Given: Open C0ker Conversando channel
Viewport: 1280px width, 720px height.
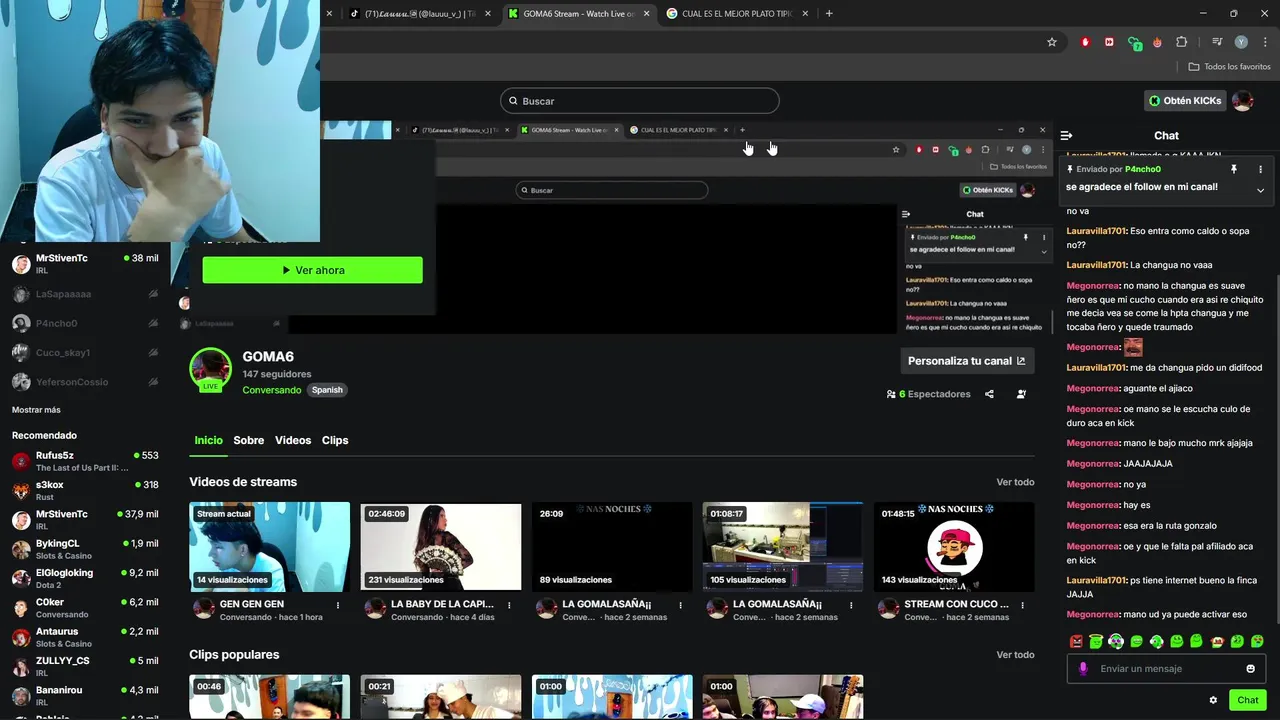Looking at the screenshot, I should (85, 608).
